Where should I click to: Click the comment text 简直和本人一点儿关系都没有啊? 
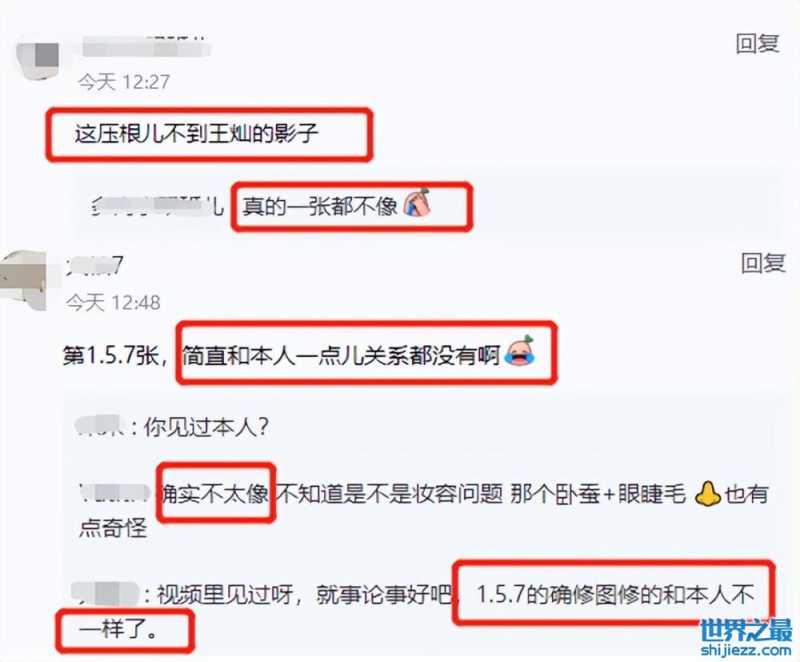click(x=341, y=355)
